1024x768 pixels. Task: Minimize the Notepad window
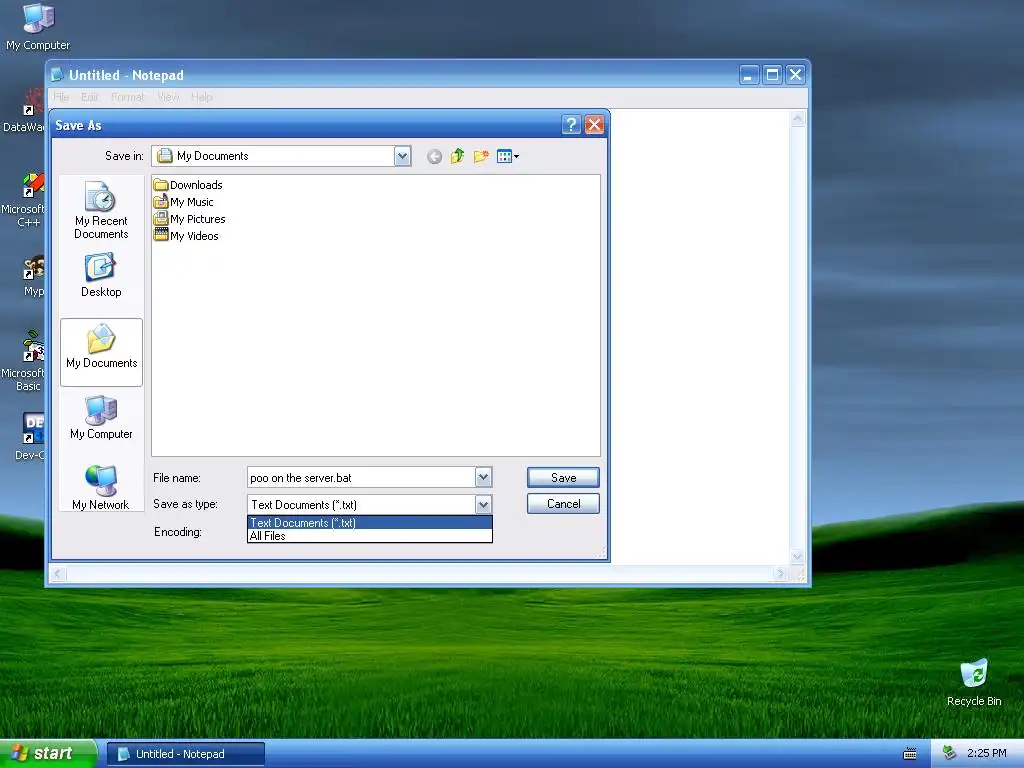click(x=748, y=74)
